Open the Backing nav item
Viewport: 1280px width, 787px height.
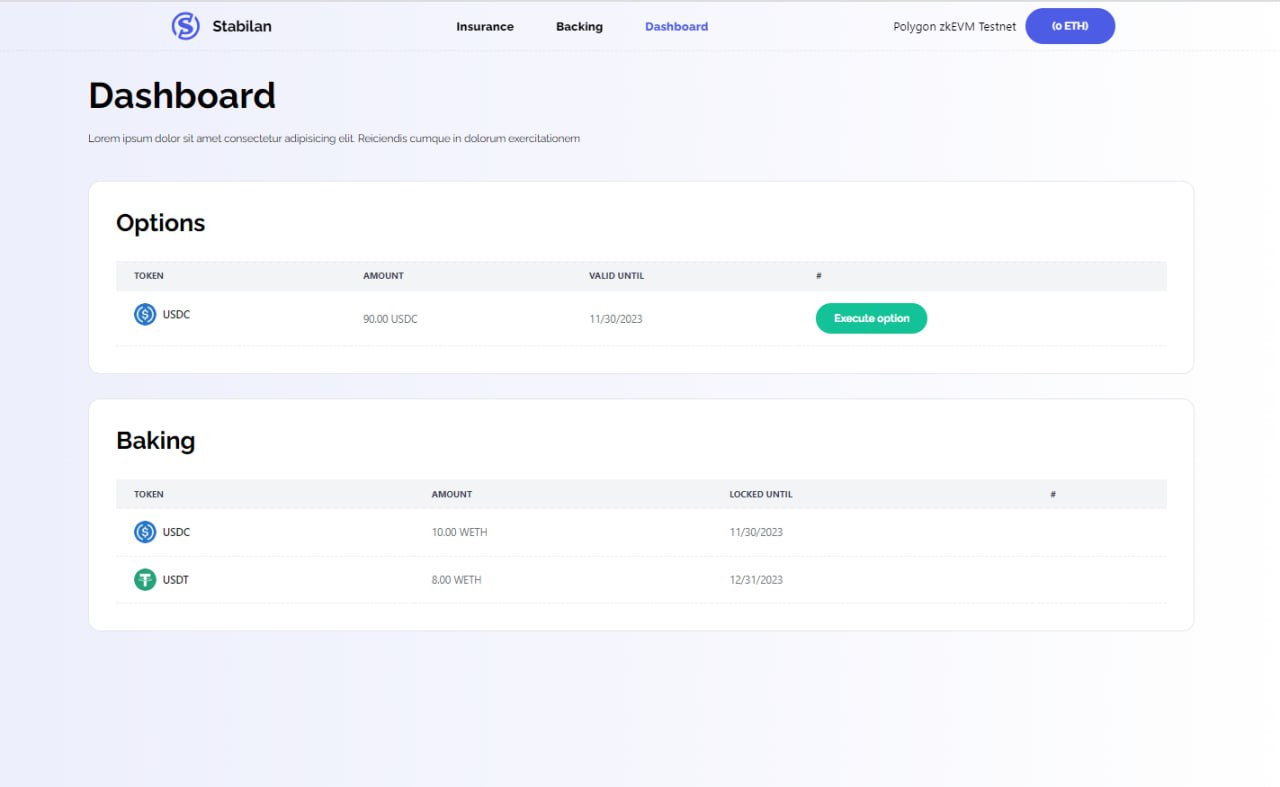[x=579, y=27]
